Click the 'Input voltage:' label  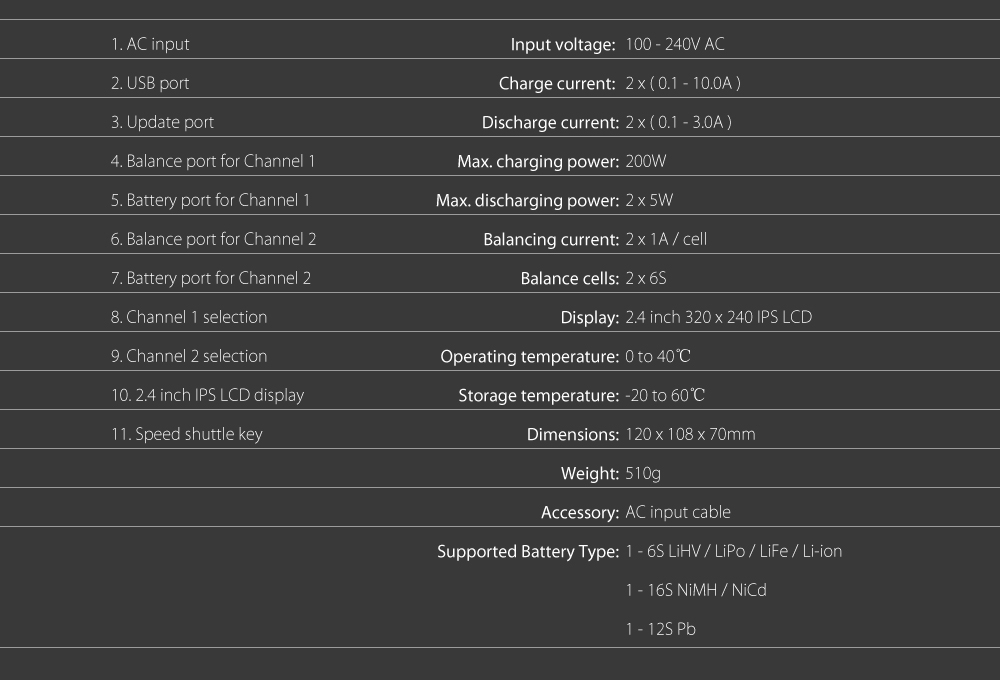coord(562,45)
